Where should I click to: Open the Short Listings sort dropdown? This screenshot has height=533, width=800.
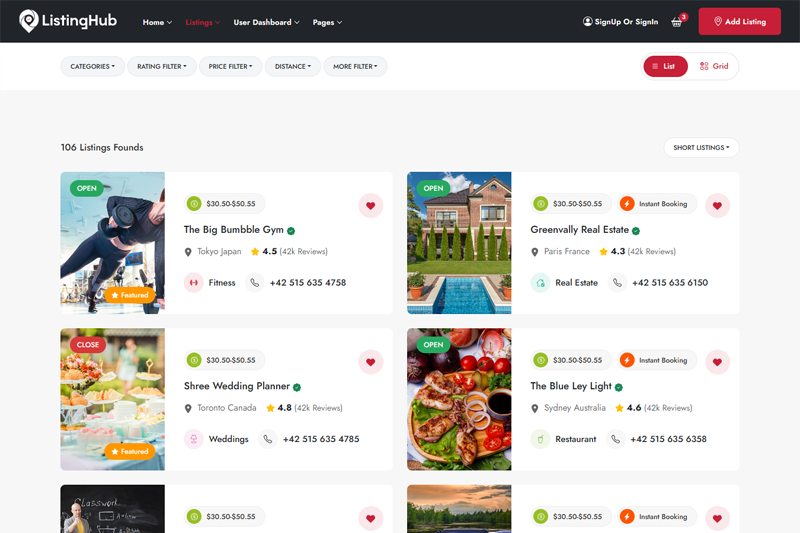pos(701,147)
